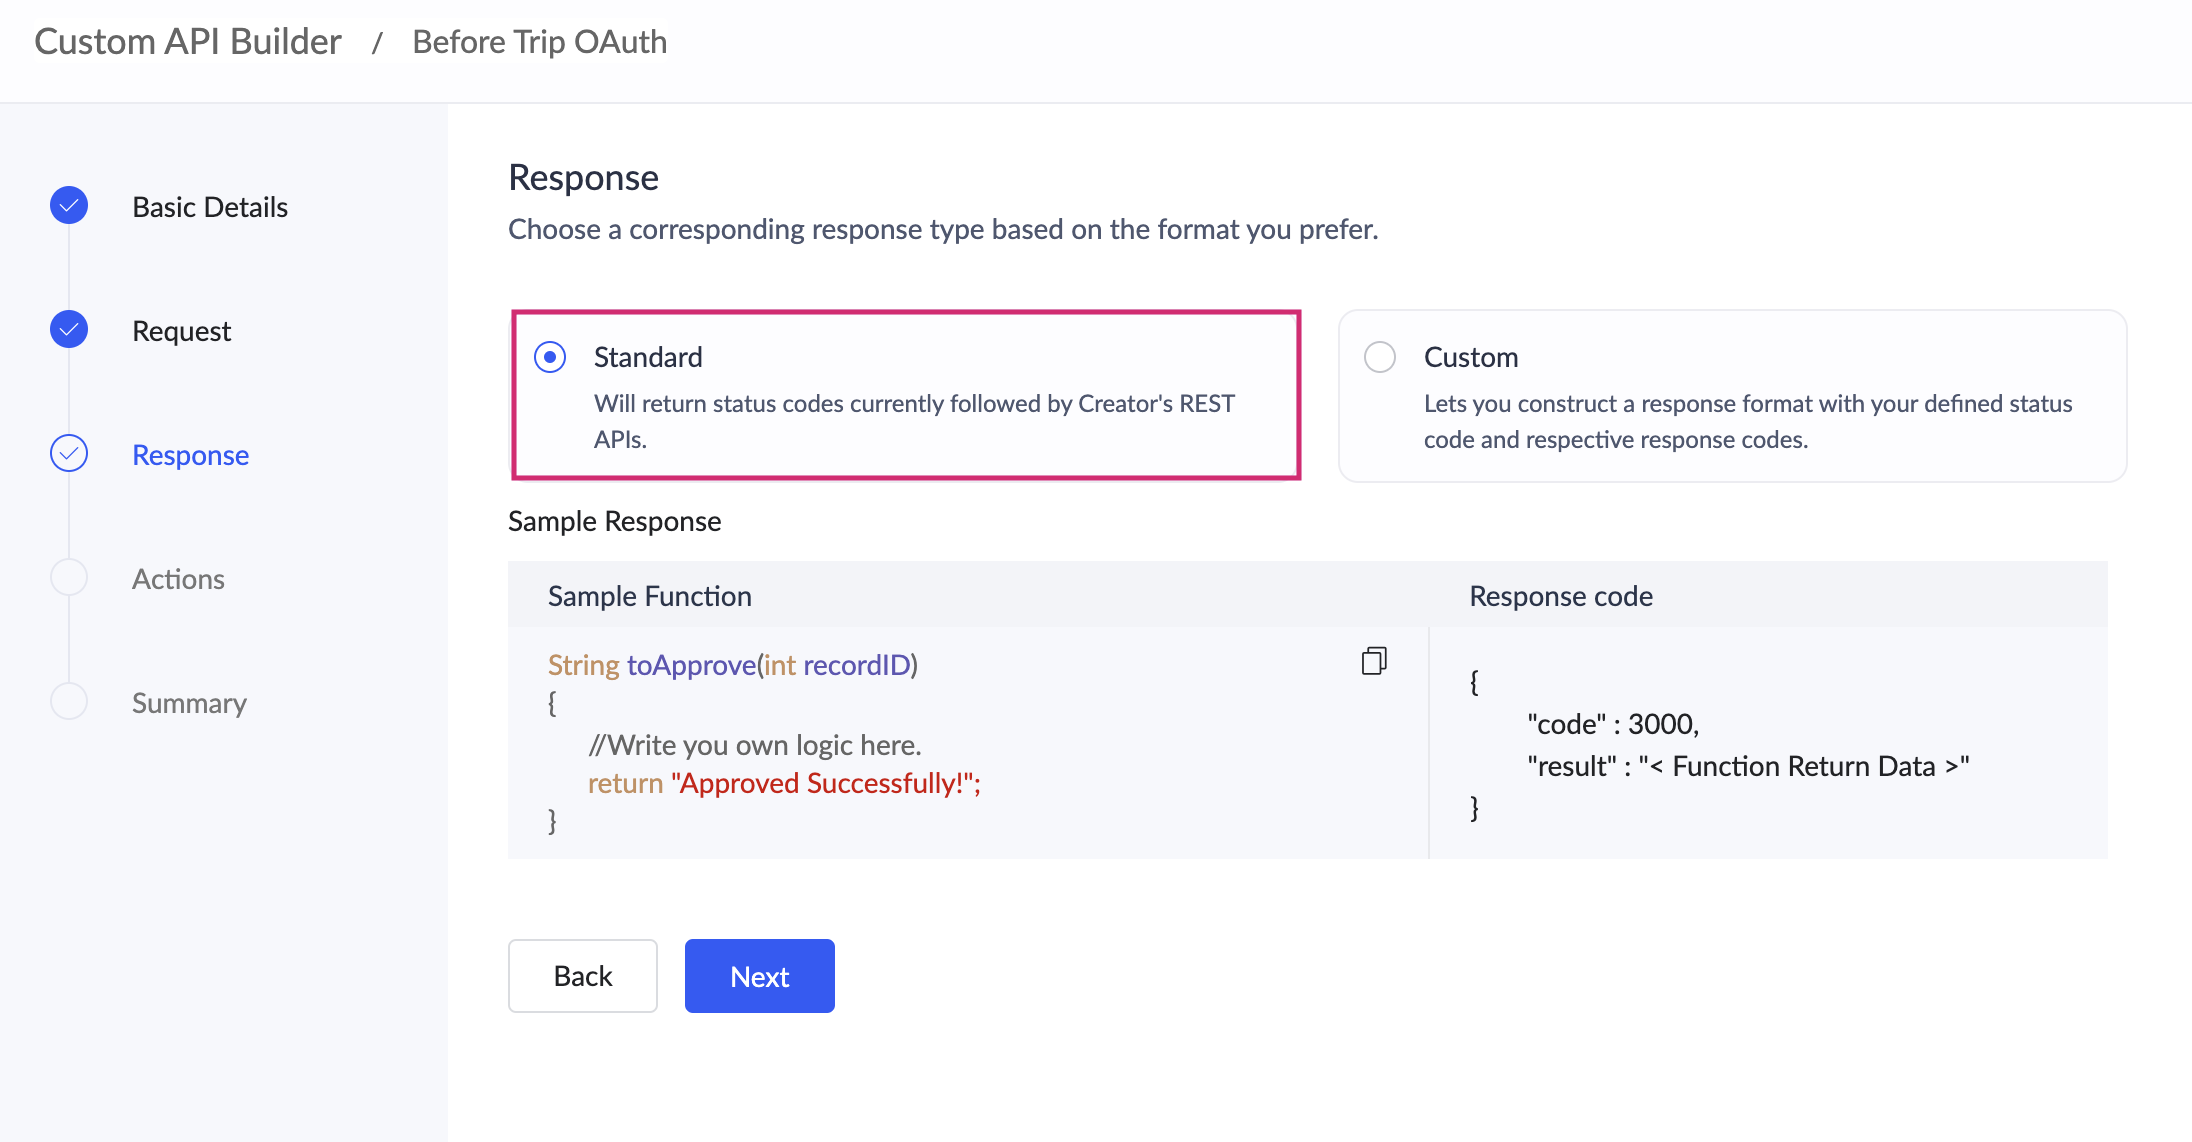Open the Summary step
Viewport: 2192px width, 1142px height.
pos(189,703)
